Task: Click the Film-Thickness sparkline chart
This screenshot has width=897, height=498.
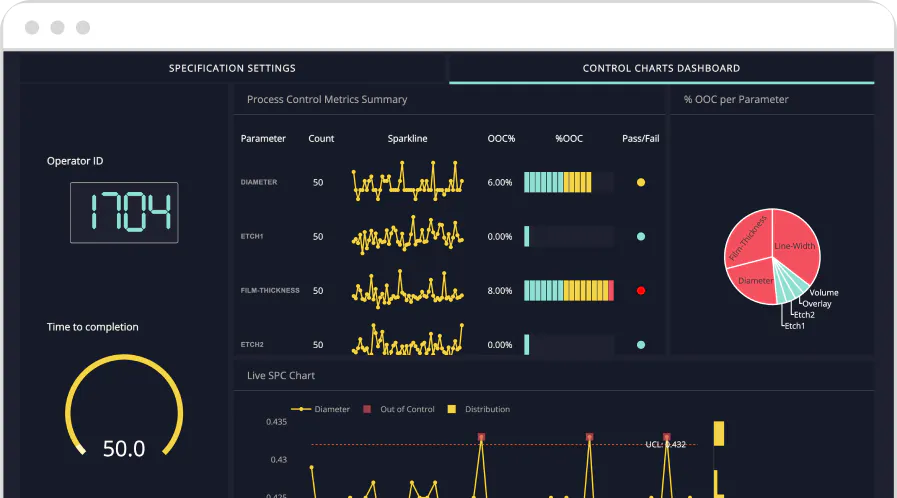Action: pyautogui.click(x=407, y=289)
